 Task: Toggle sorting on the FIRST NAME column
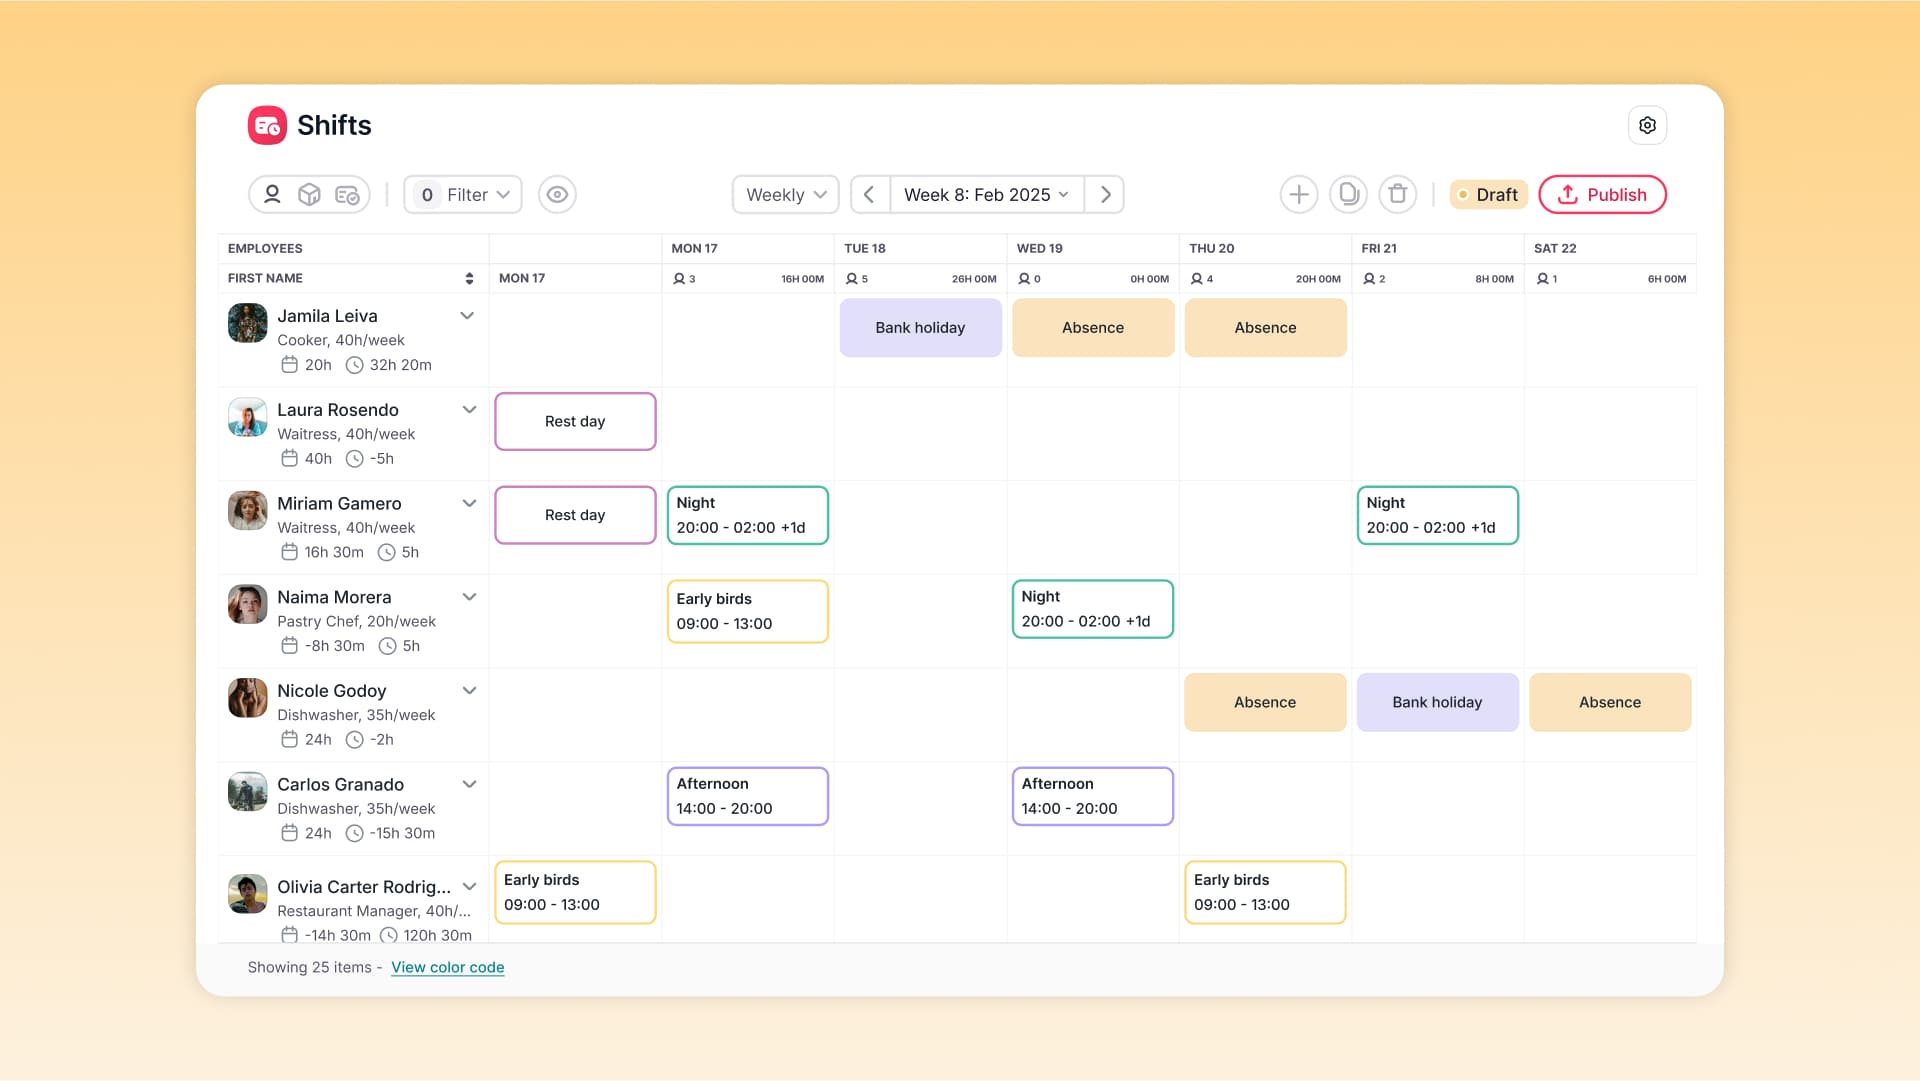pos(469,278)
